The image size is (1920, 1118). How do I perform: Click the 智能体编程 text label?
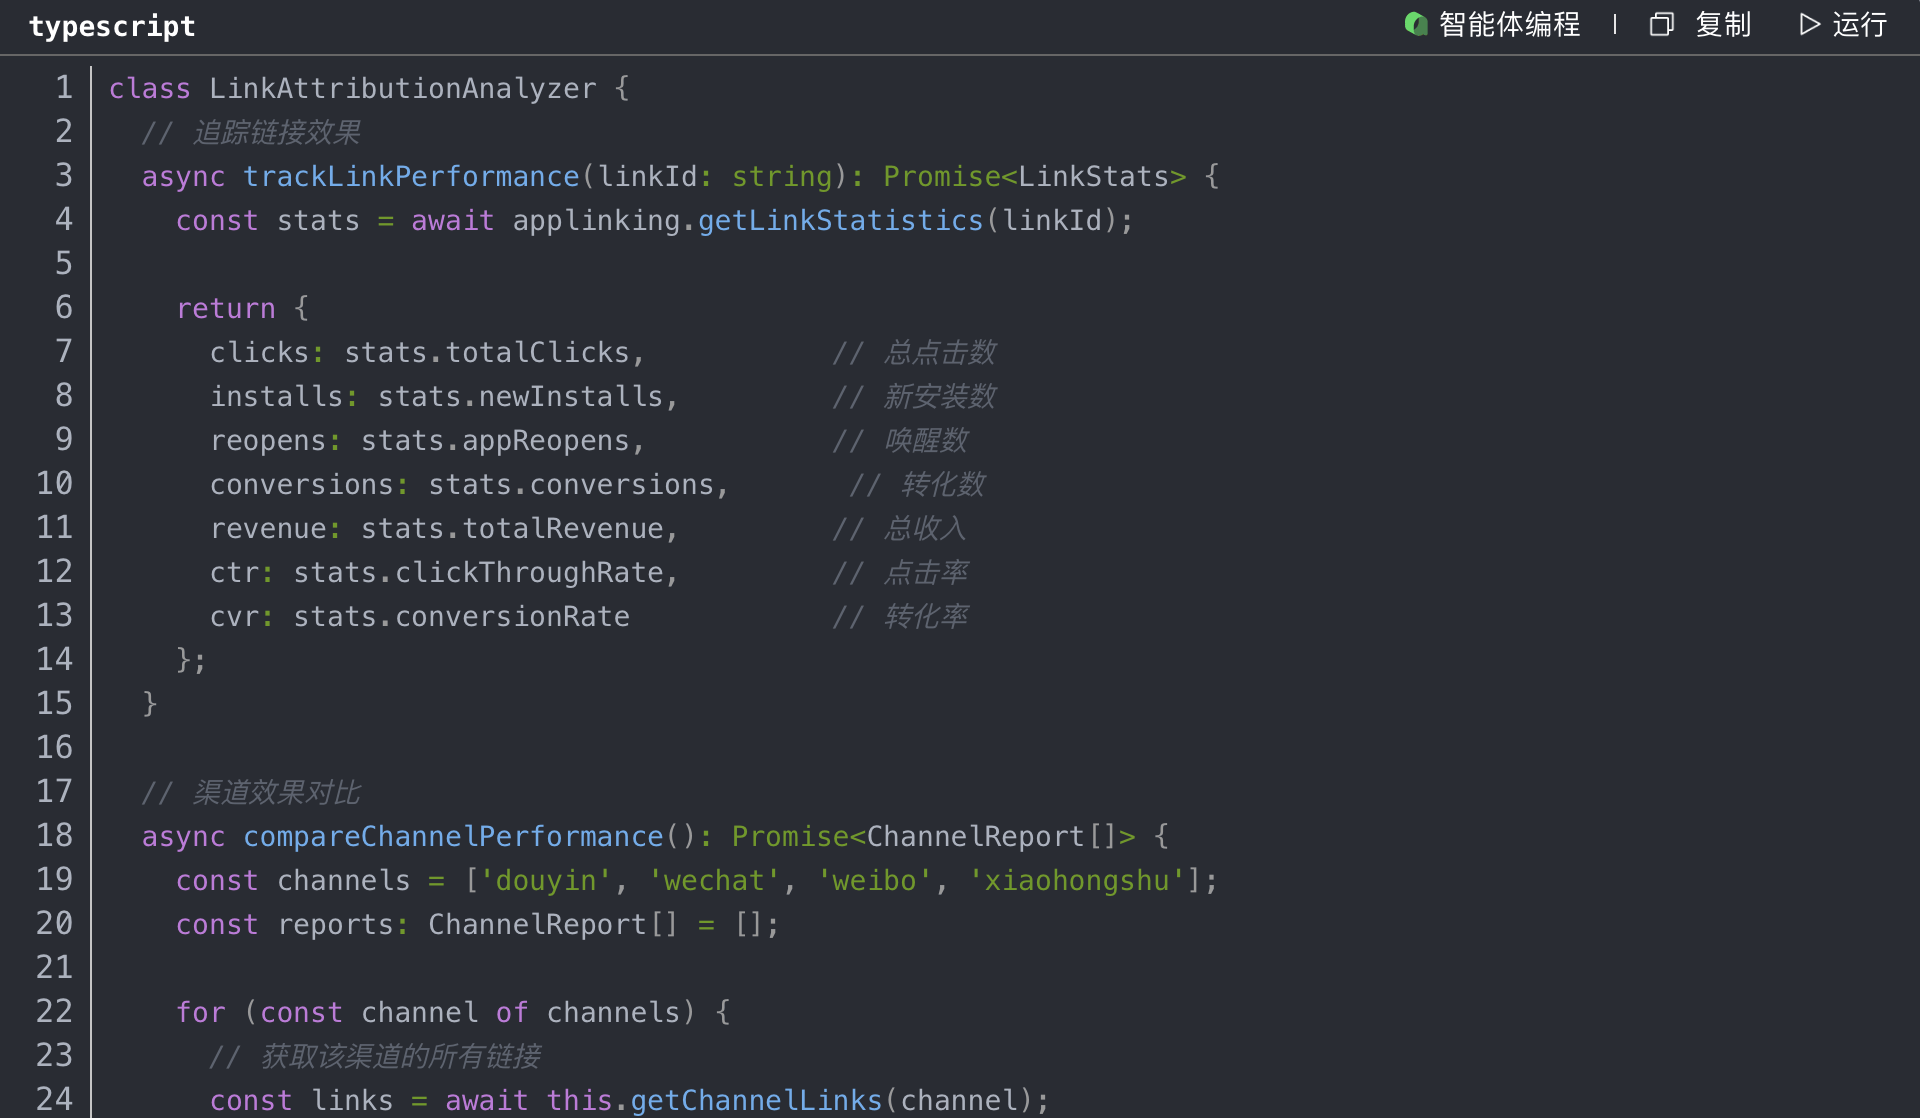point(1509,24)
